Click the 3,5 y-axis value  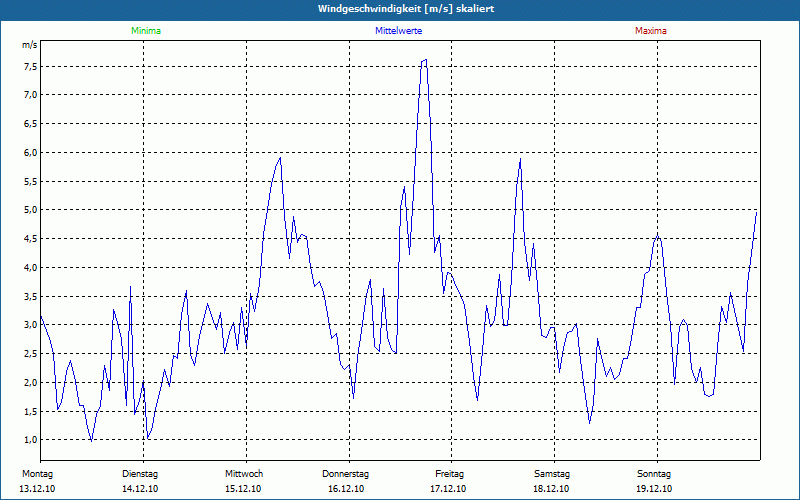click(30, 296)
